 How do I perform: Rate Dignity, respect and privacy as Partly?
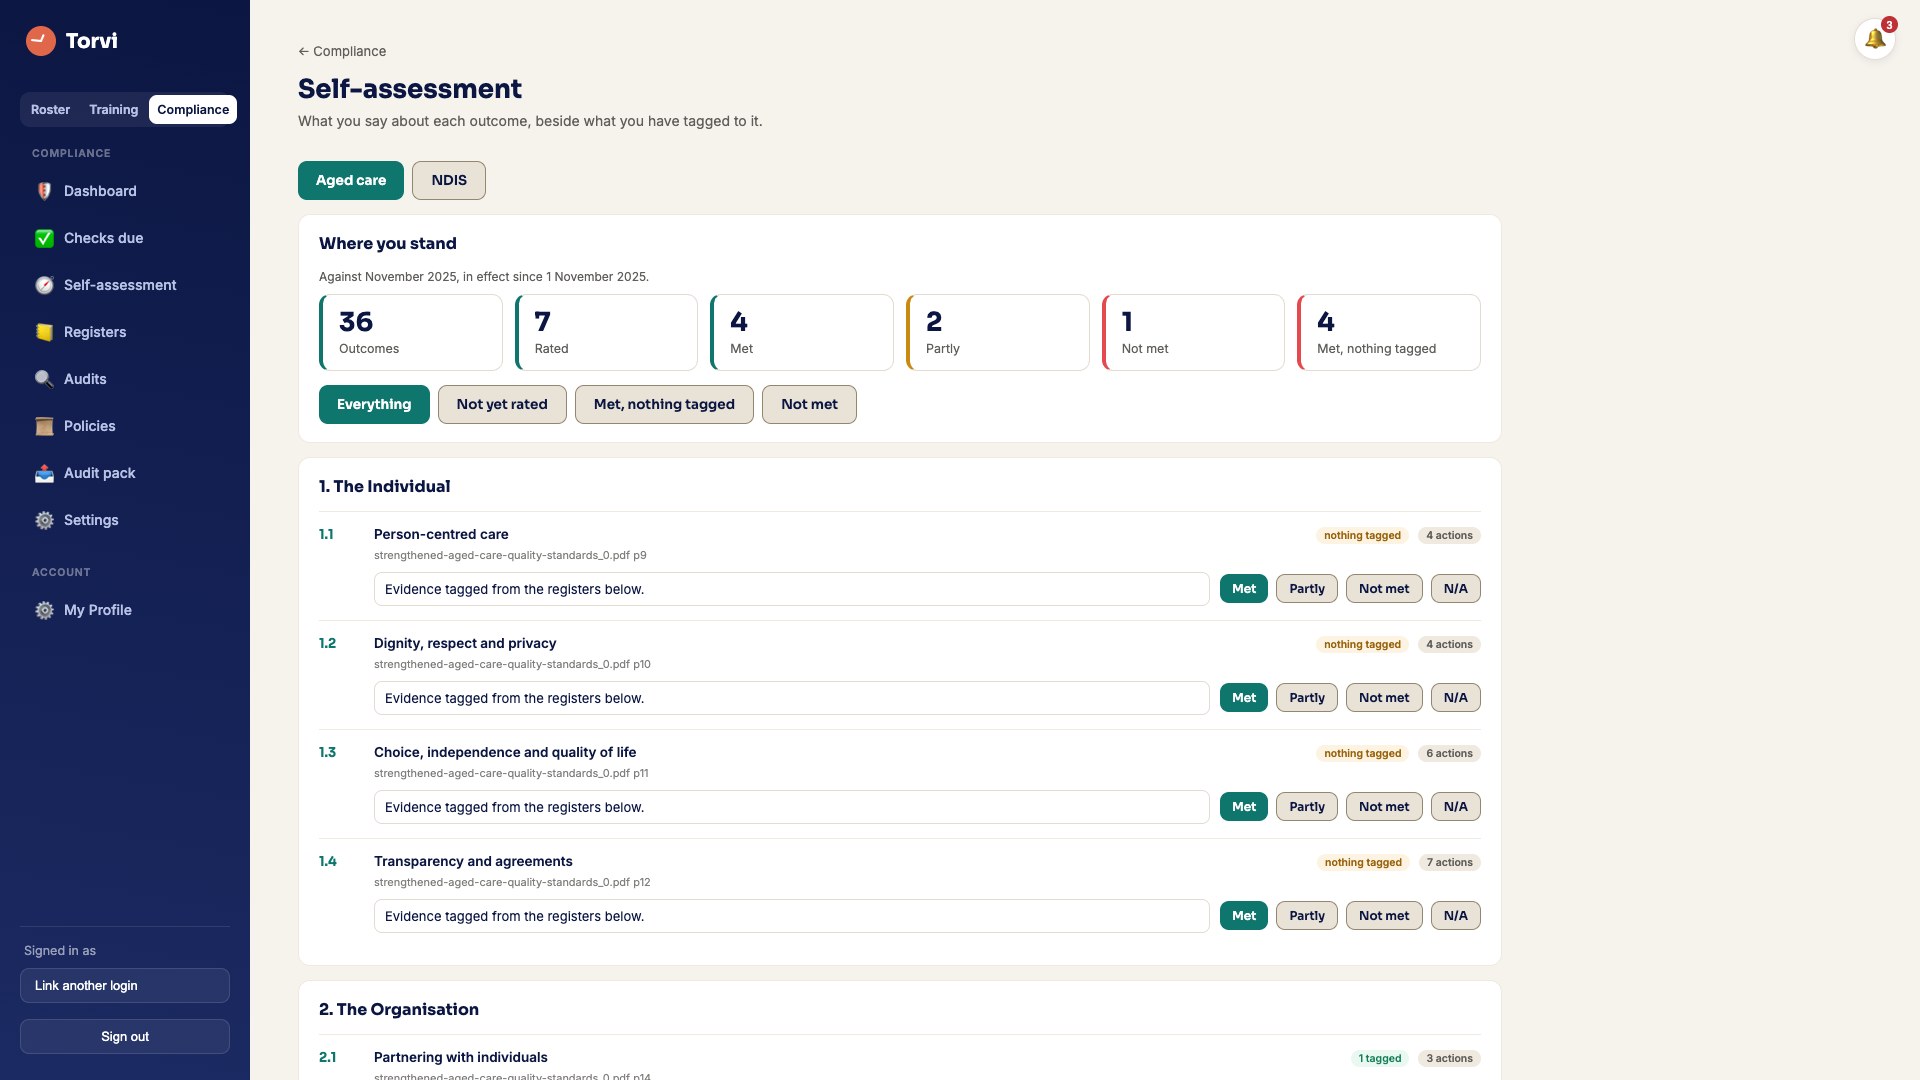[x=1307, y=698]
